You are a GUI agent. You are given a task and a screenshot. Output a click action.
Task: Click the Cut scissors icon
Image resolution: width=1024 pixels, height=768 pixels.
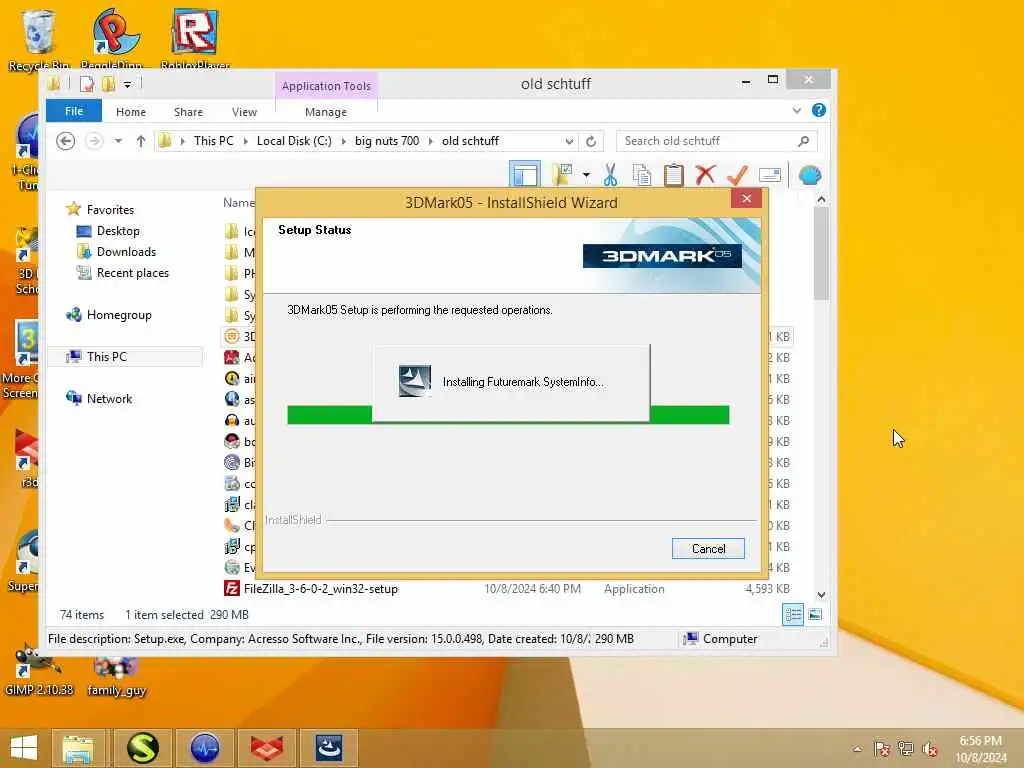pyautogui.click(x=610, y=174)
